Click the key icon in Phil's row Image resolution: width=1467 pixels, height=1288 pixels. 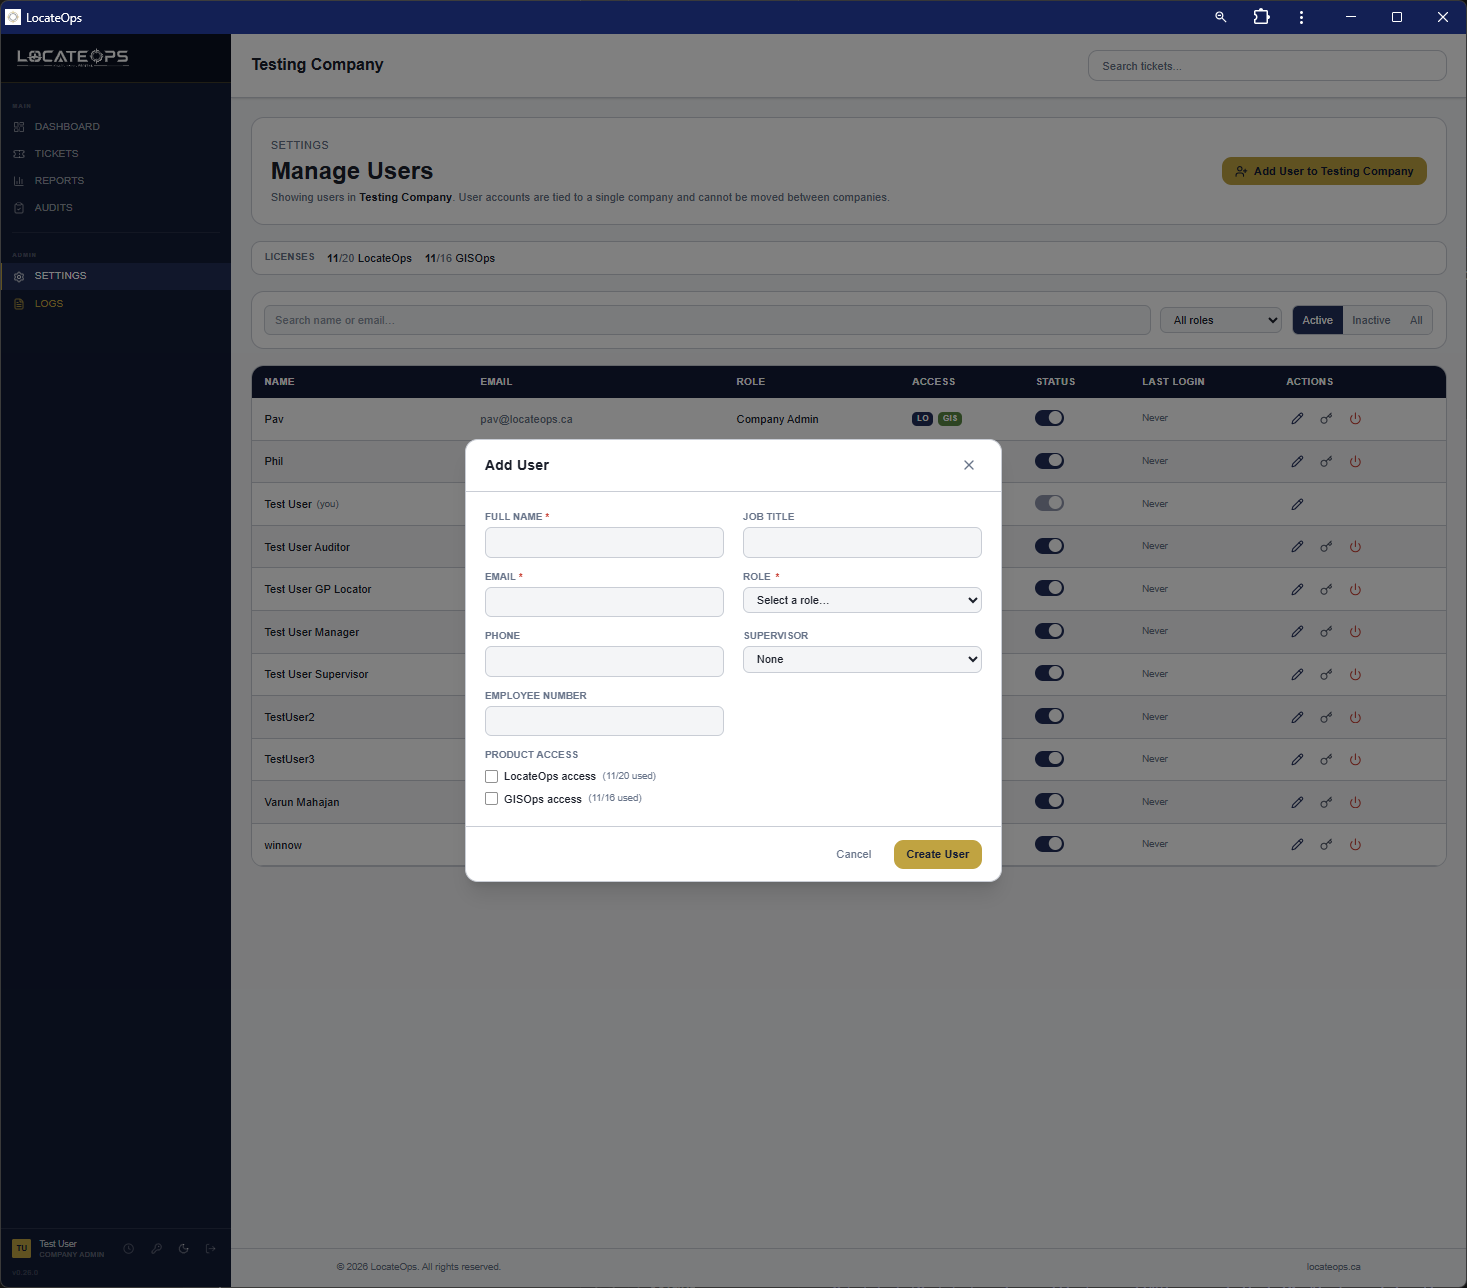1326,462
